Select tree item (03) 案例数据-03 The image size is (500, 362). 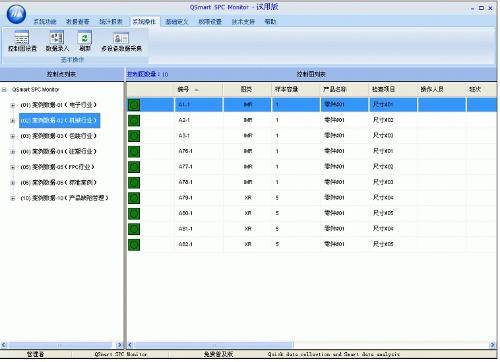(58, 136)
